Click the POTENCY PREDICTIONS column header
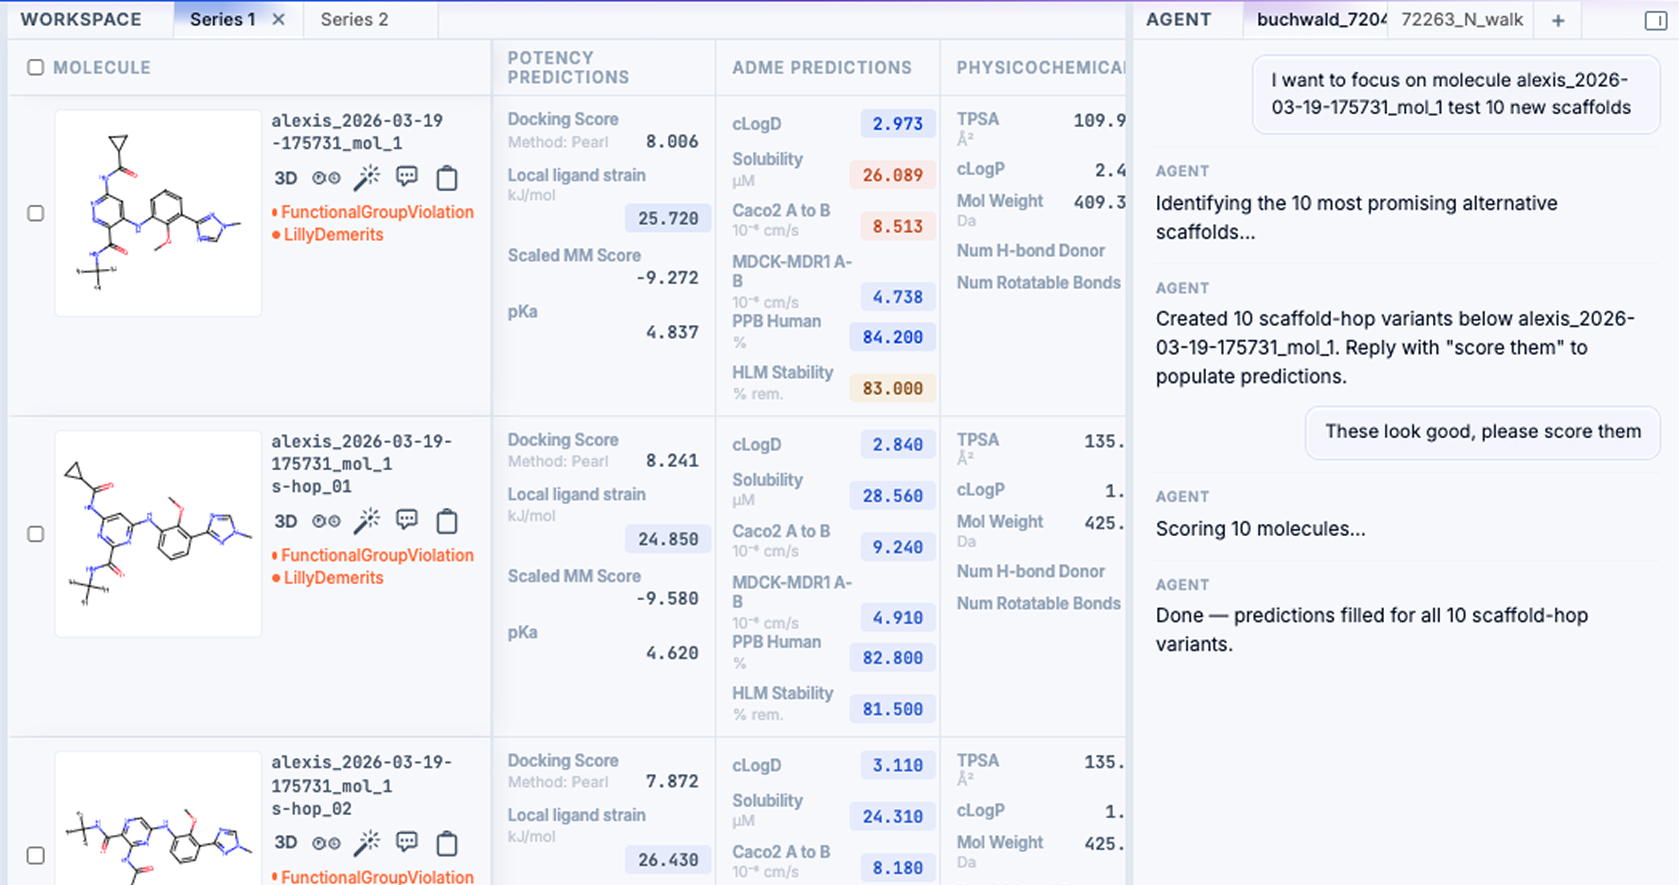This screenshot has width=1679, height=885. 568,67
